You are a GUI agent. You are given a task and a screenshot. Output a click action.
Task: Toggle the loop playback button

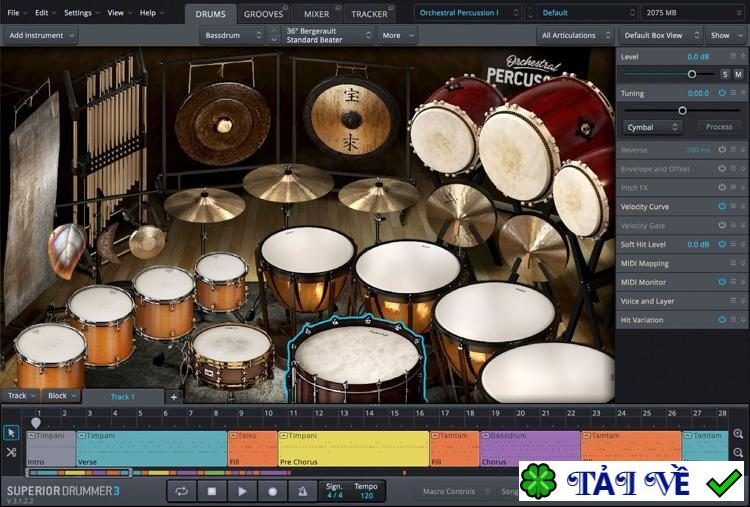[x=182, y=491]
